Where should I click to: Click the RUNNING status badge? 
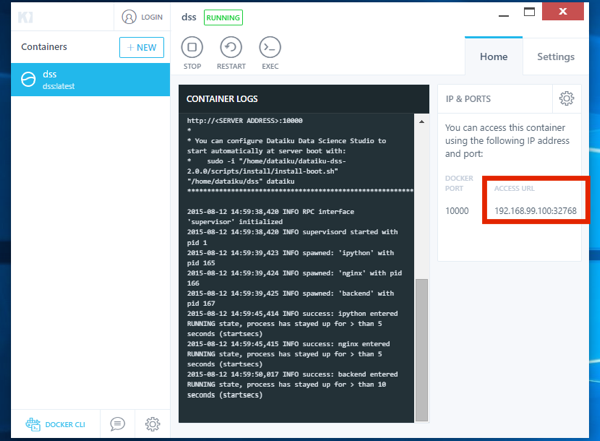[223, 18]
